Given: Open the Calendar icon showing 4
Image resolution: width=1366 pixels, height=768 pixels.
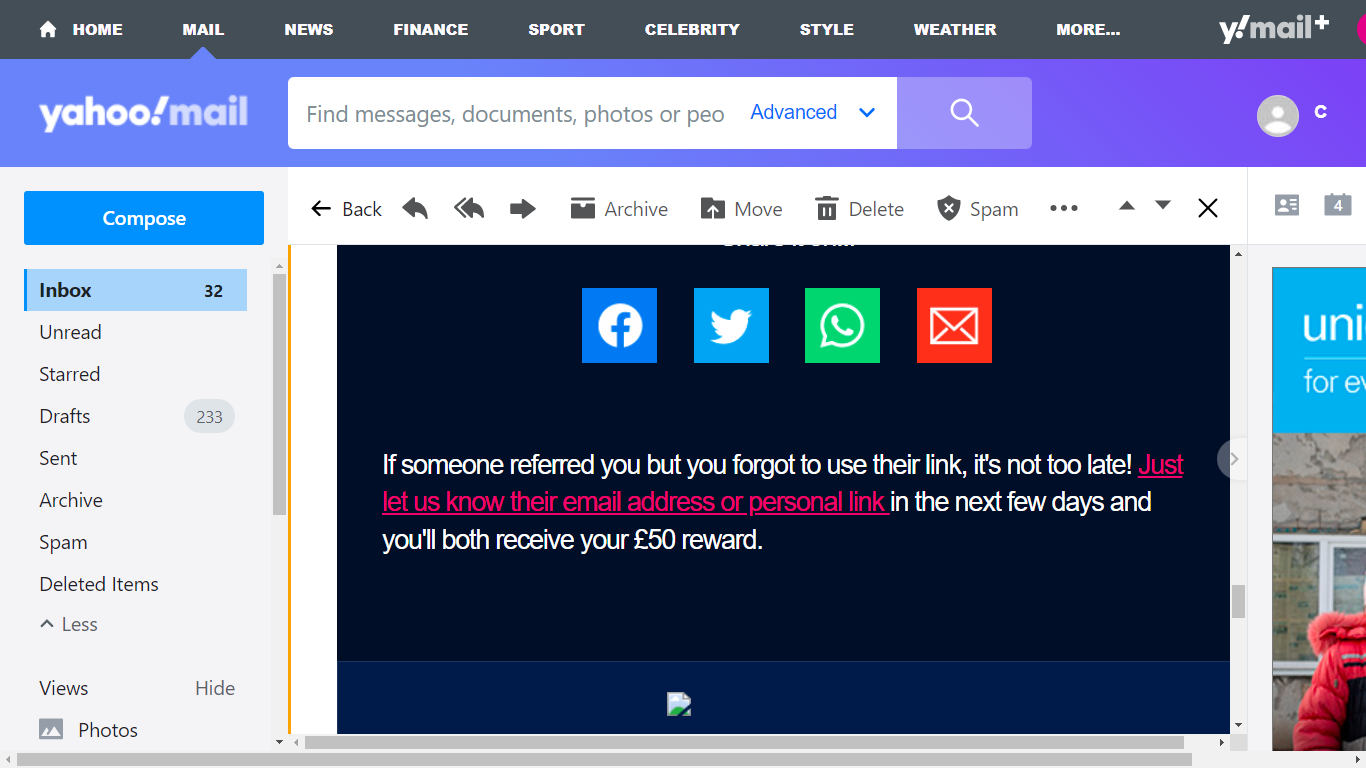Looking at the screenshot, I should click(1338, 205).
